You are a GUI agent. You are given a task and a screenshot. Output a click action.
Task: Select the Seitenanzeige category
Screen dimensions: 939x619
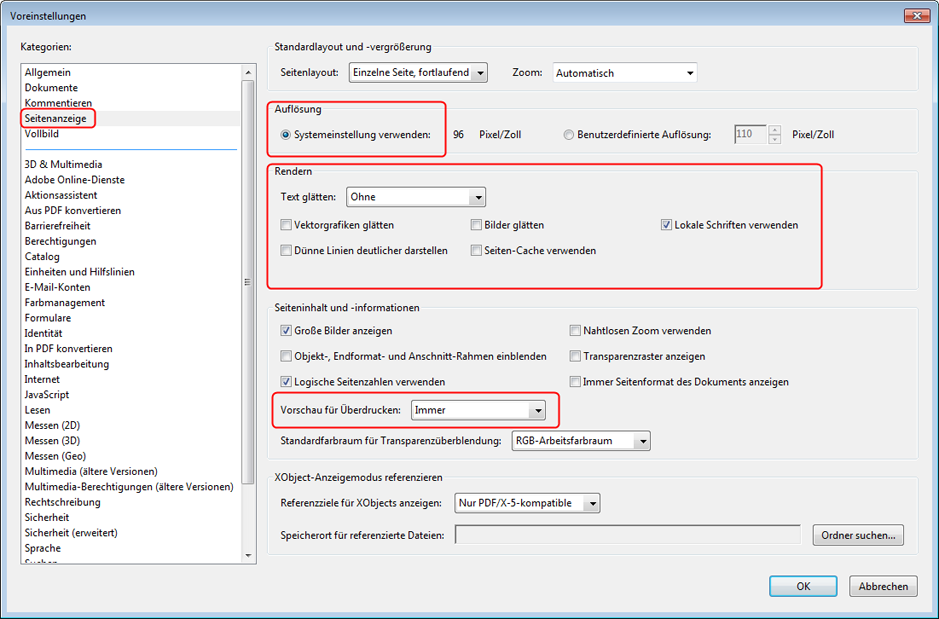55,119
